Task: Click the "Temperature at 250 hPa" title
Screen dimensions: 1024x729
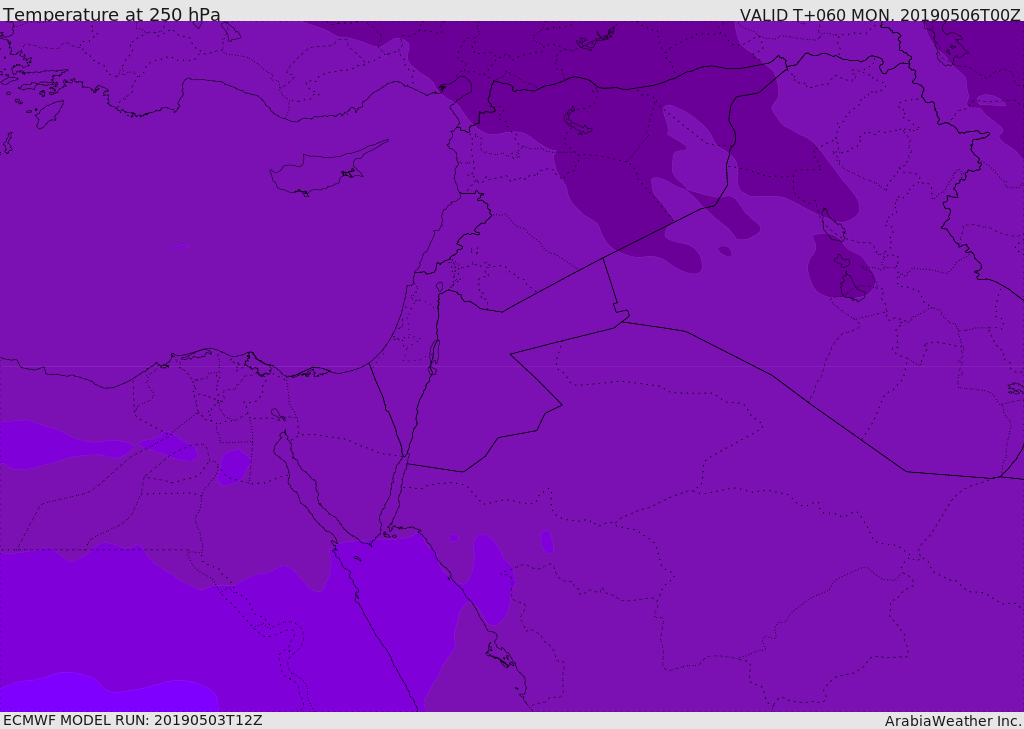Action: (112, 15)
